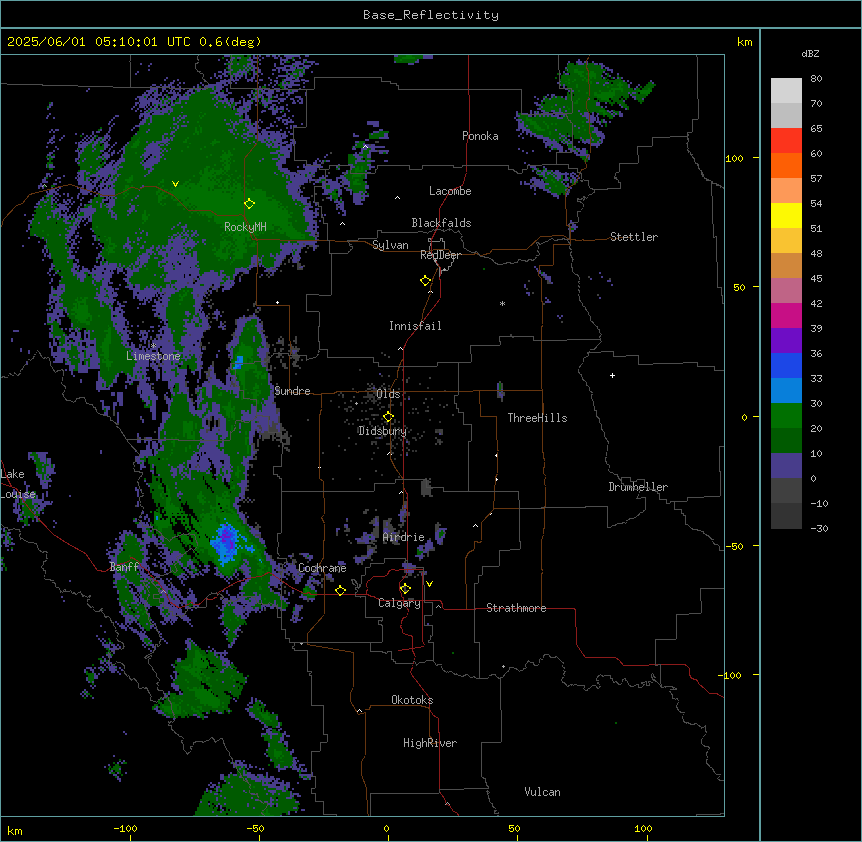Pick the red 60-65 dBZ legend swatch
Viewport: 862px width, 842px height.
pos(786,141)
